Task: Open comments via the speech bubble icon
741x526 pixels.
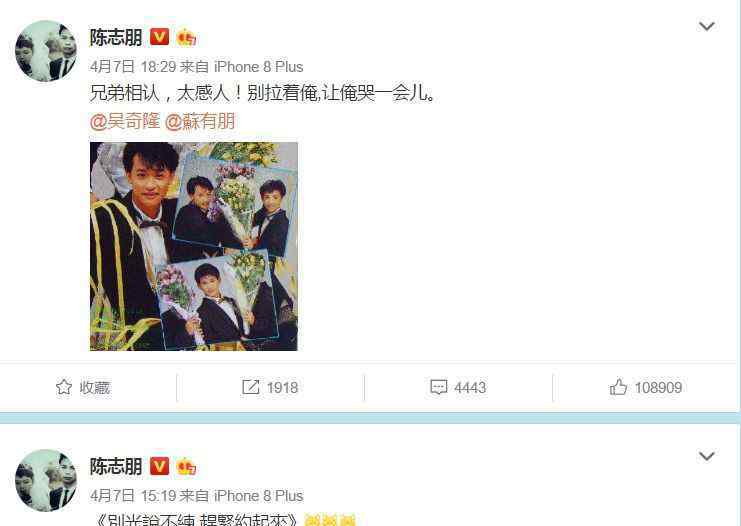Action: (439, 387)
